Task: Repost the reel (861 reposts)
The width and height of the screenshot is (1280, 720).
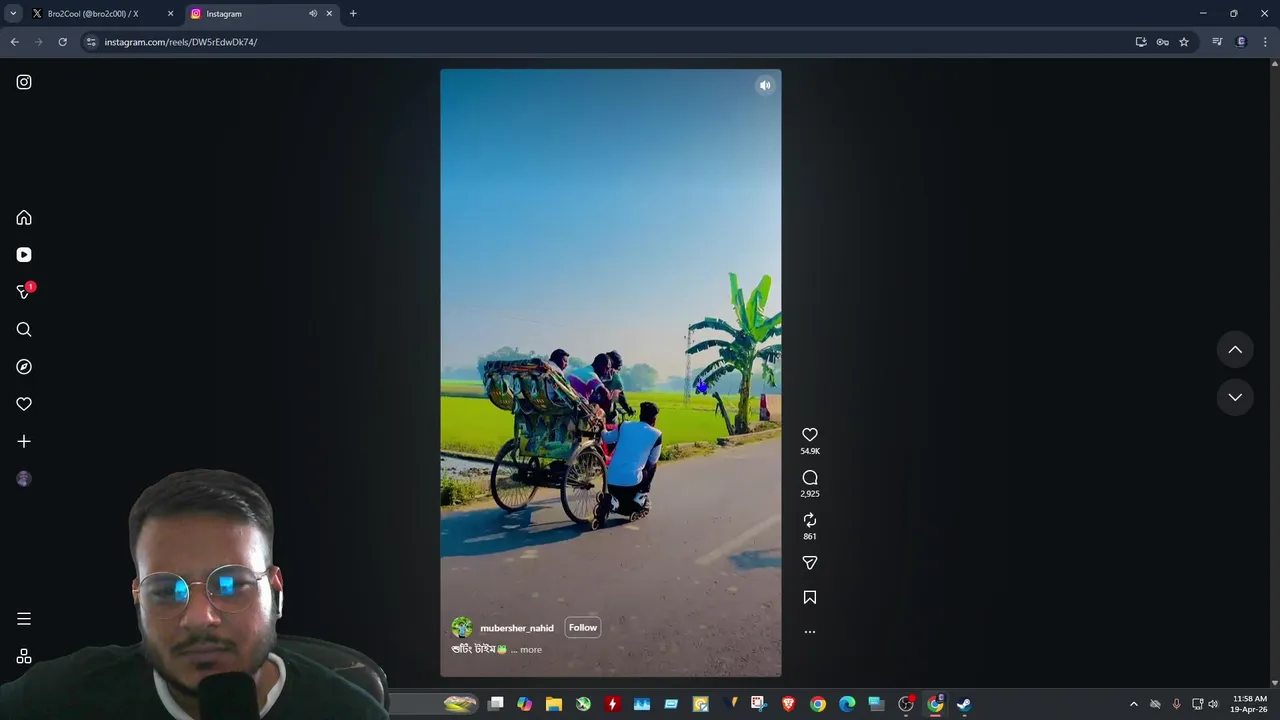Action: (x=810, y=520)
